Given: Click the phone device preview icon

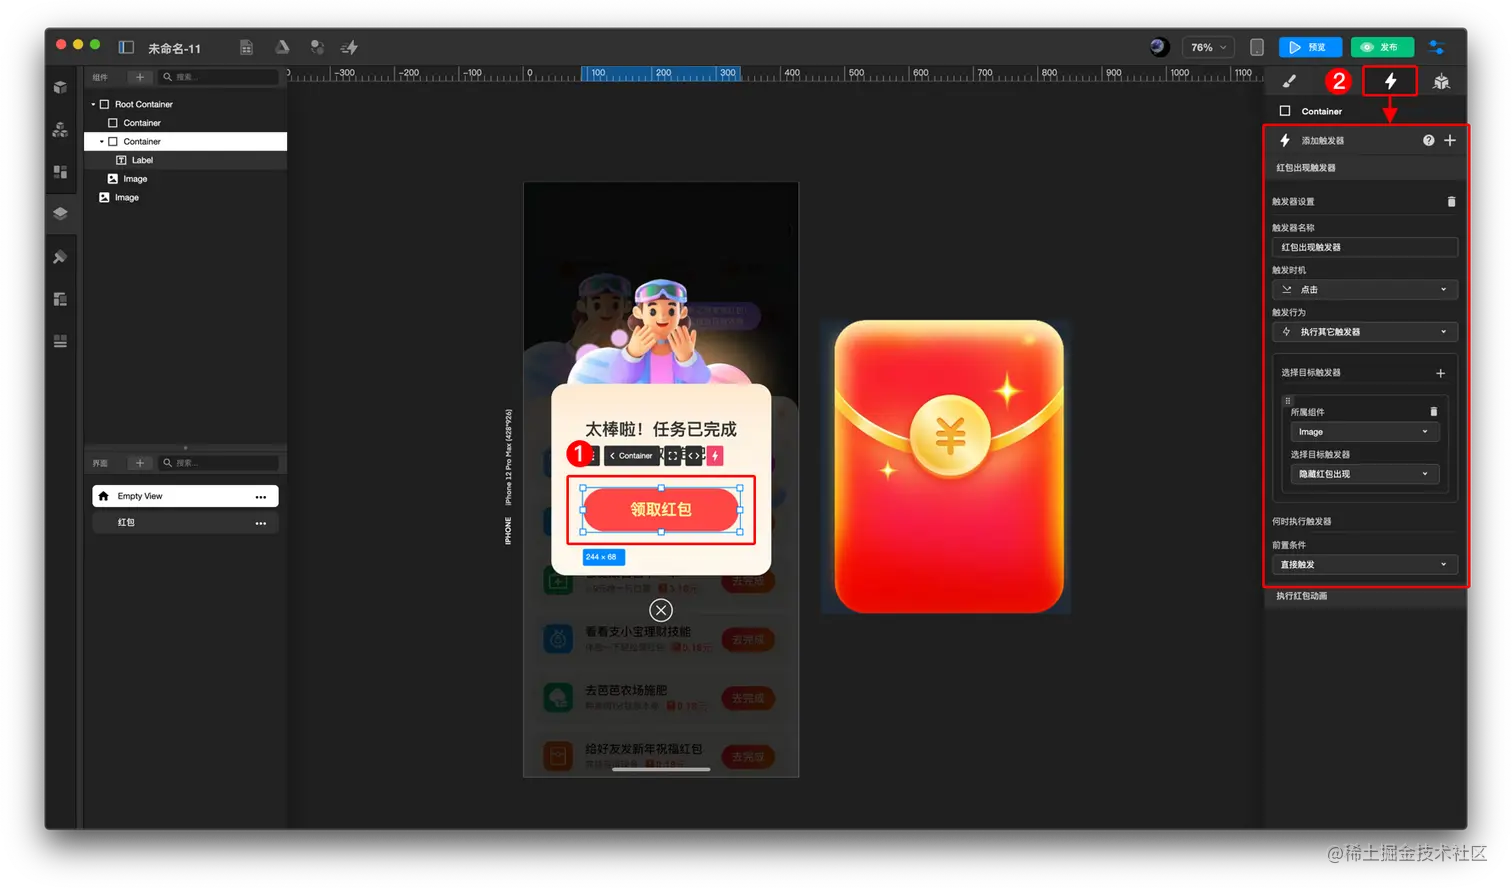Looking at the screenshot, I should click(x=1257, y=47).
